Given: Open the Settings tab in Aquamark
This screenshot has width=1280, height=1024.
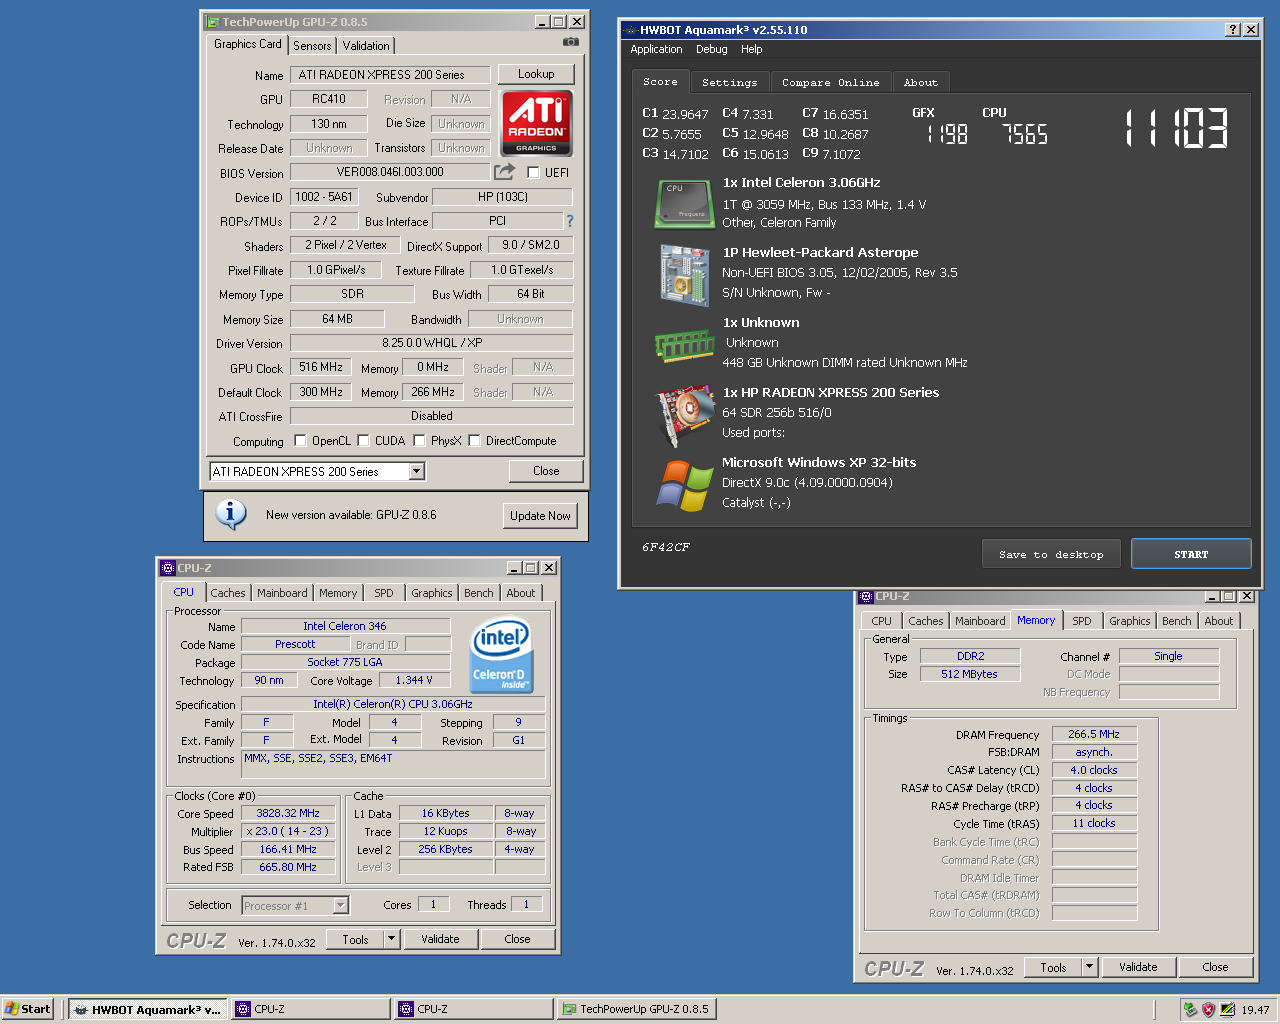Looking at the screenshot, I should 730,82.
